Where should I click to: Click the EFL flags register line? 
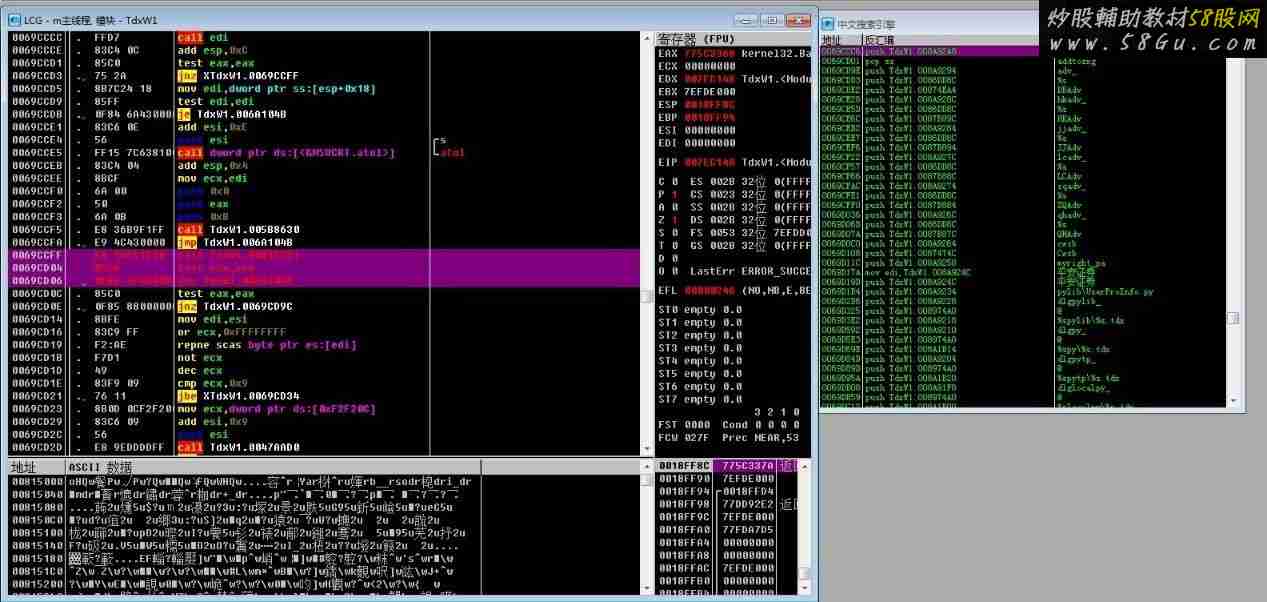tap(735, 290)
